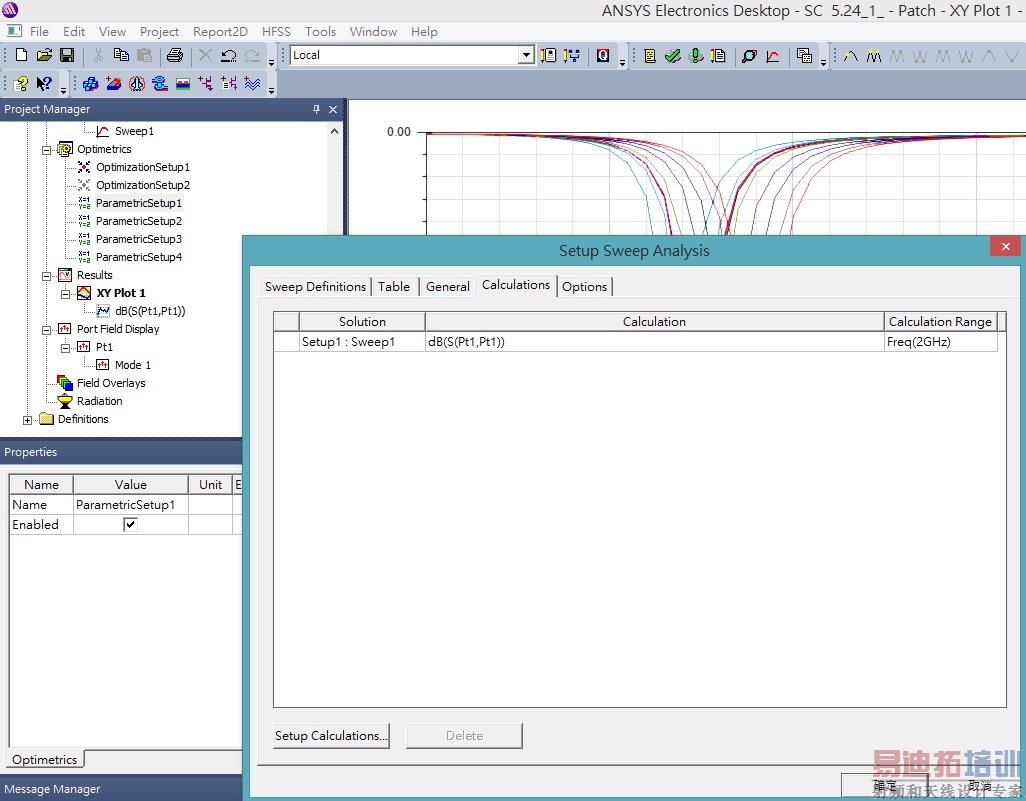Click the What's This help cursor icon
Viewport: 1026px width, 801px height.
[x=44, y=84]
